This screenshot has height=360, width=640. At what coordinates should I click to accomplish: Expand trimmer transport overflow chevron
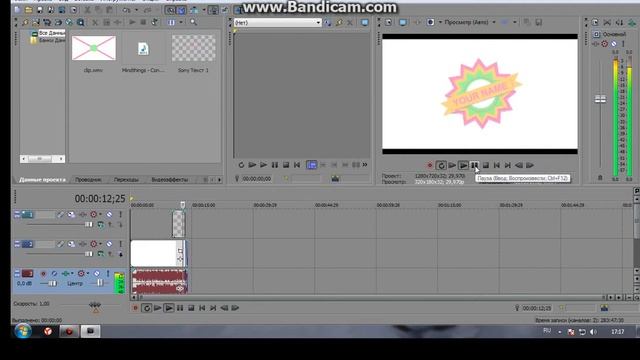(365, 165)
